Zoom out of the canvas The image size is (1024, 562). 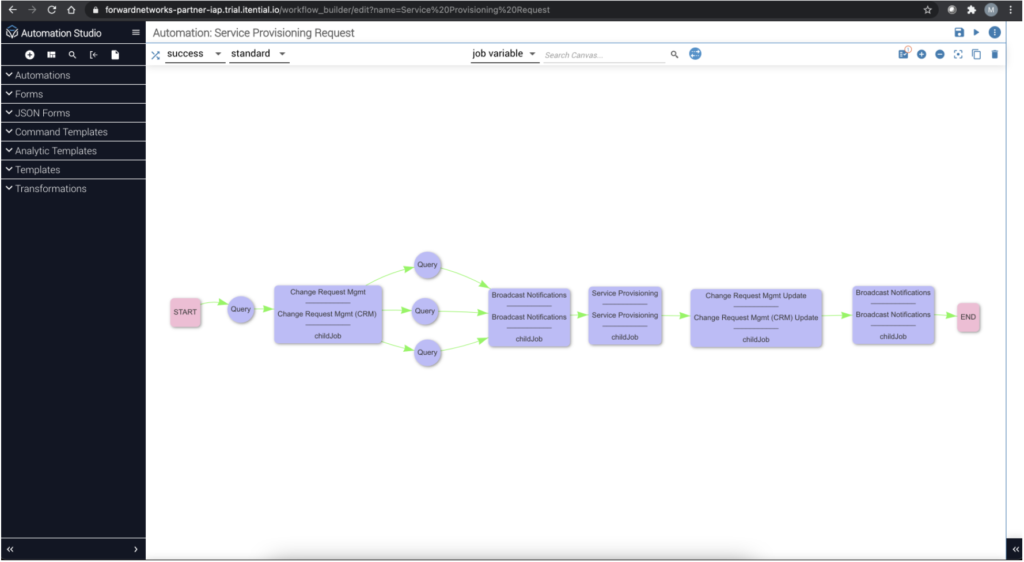(939, 54)
